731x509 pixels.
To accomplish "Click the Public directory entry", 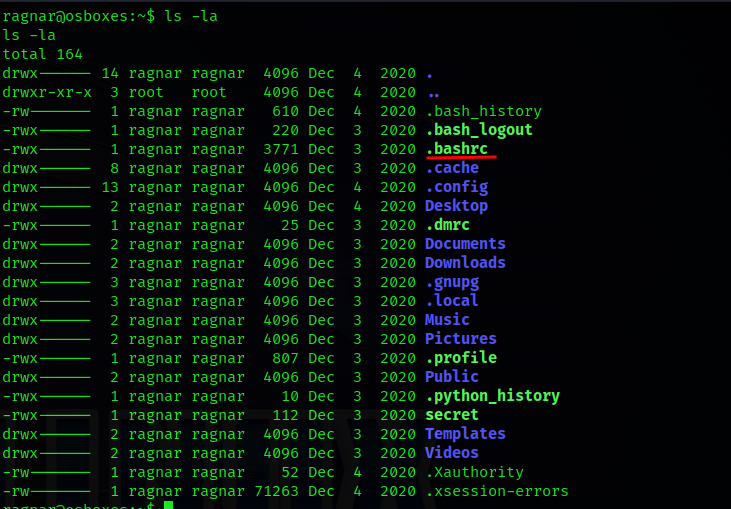I will point(451,377).
